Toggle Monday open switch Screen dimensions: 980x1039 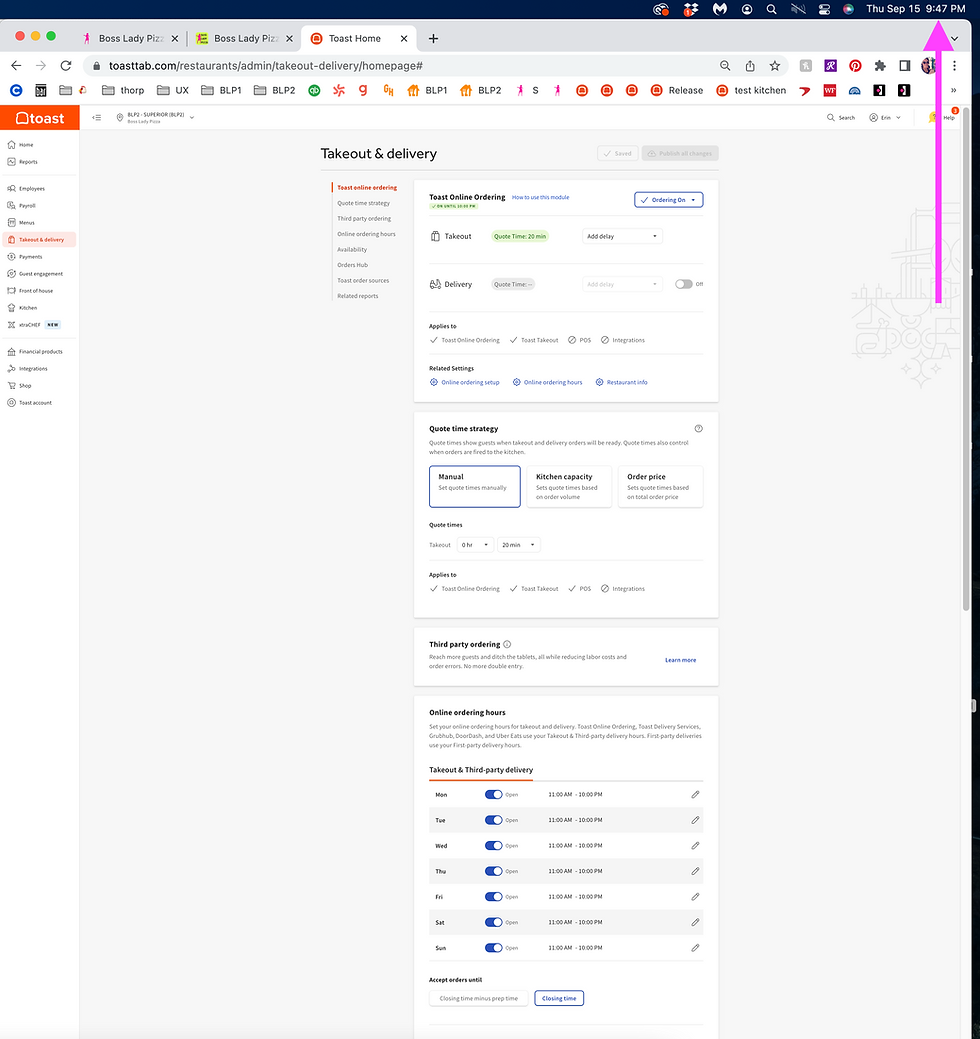[x=494, y=794]
